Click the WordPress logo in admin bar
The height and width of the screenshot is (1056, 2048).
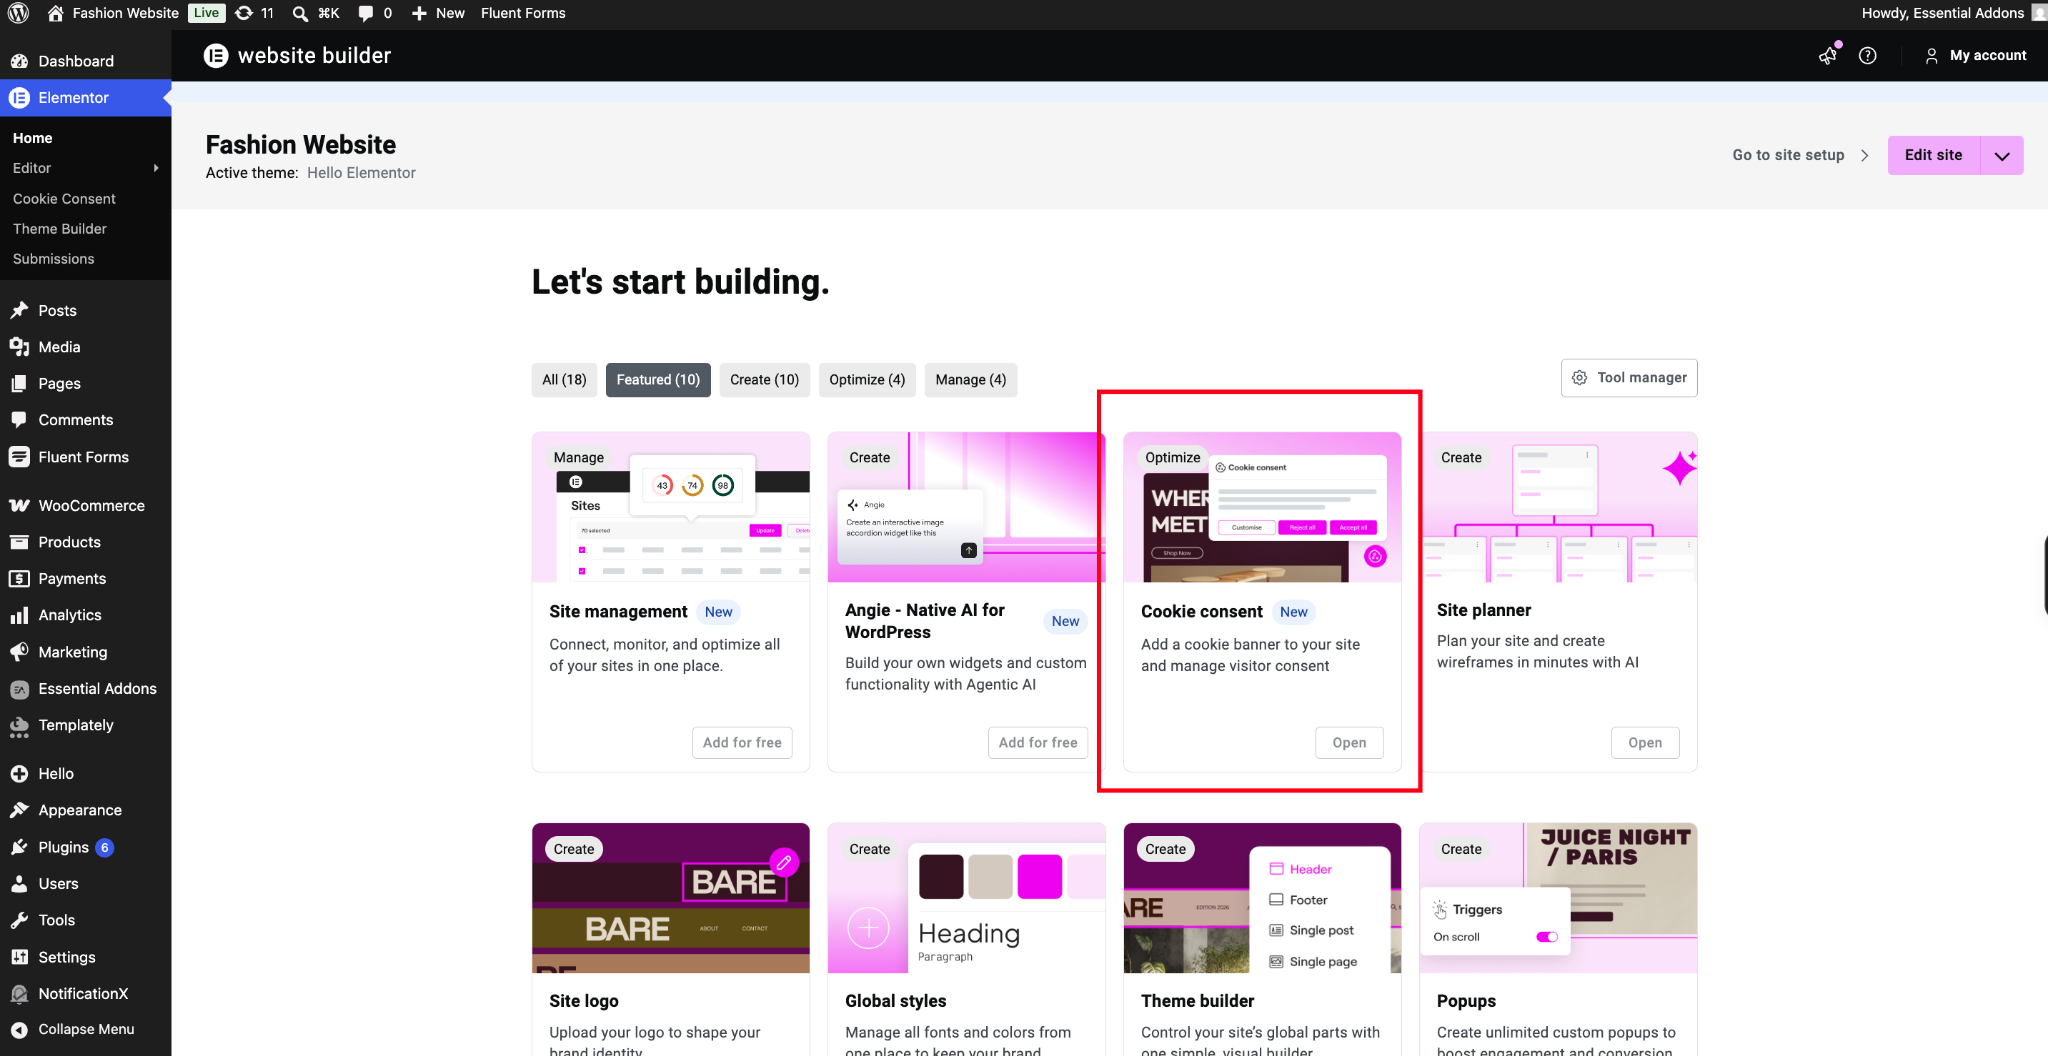click(x=18, y=13)
